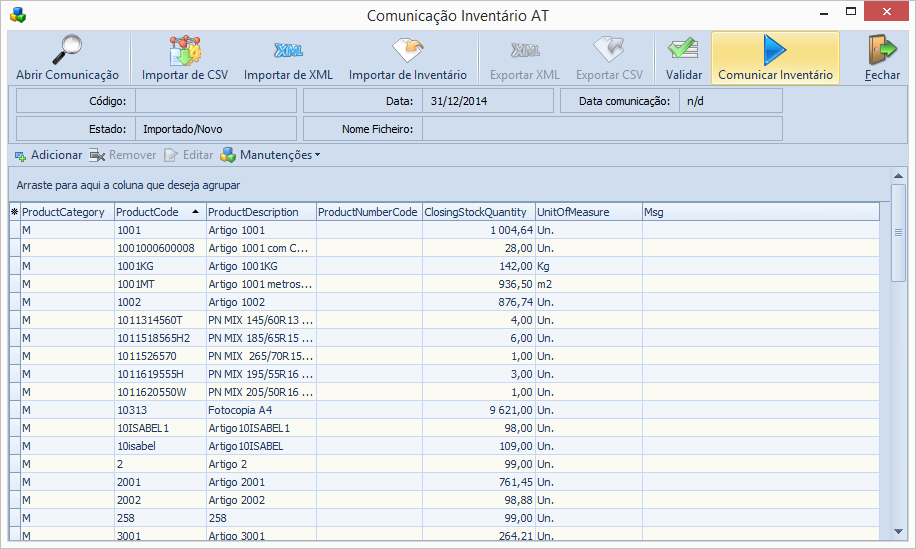Click the scrollbar up arrow
The image size is (916, 549).
(898, 176)
